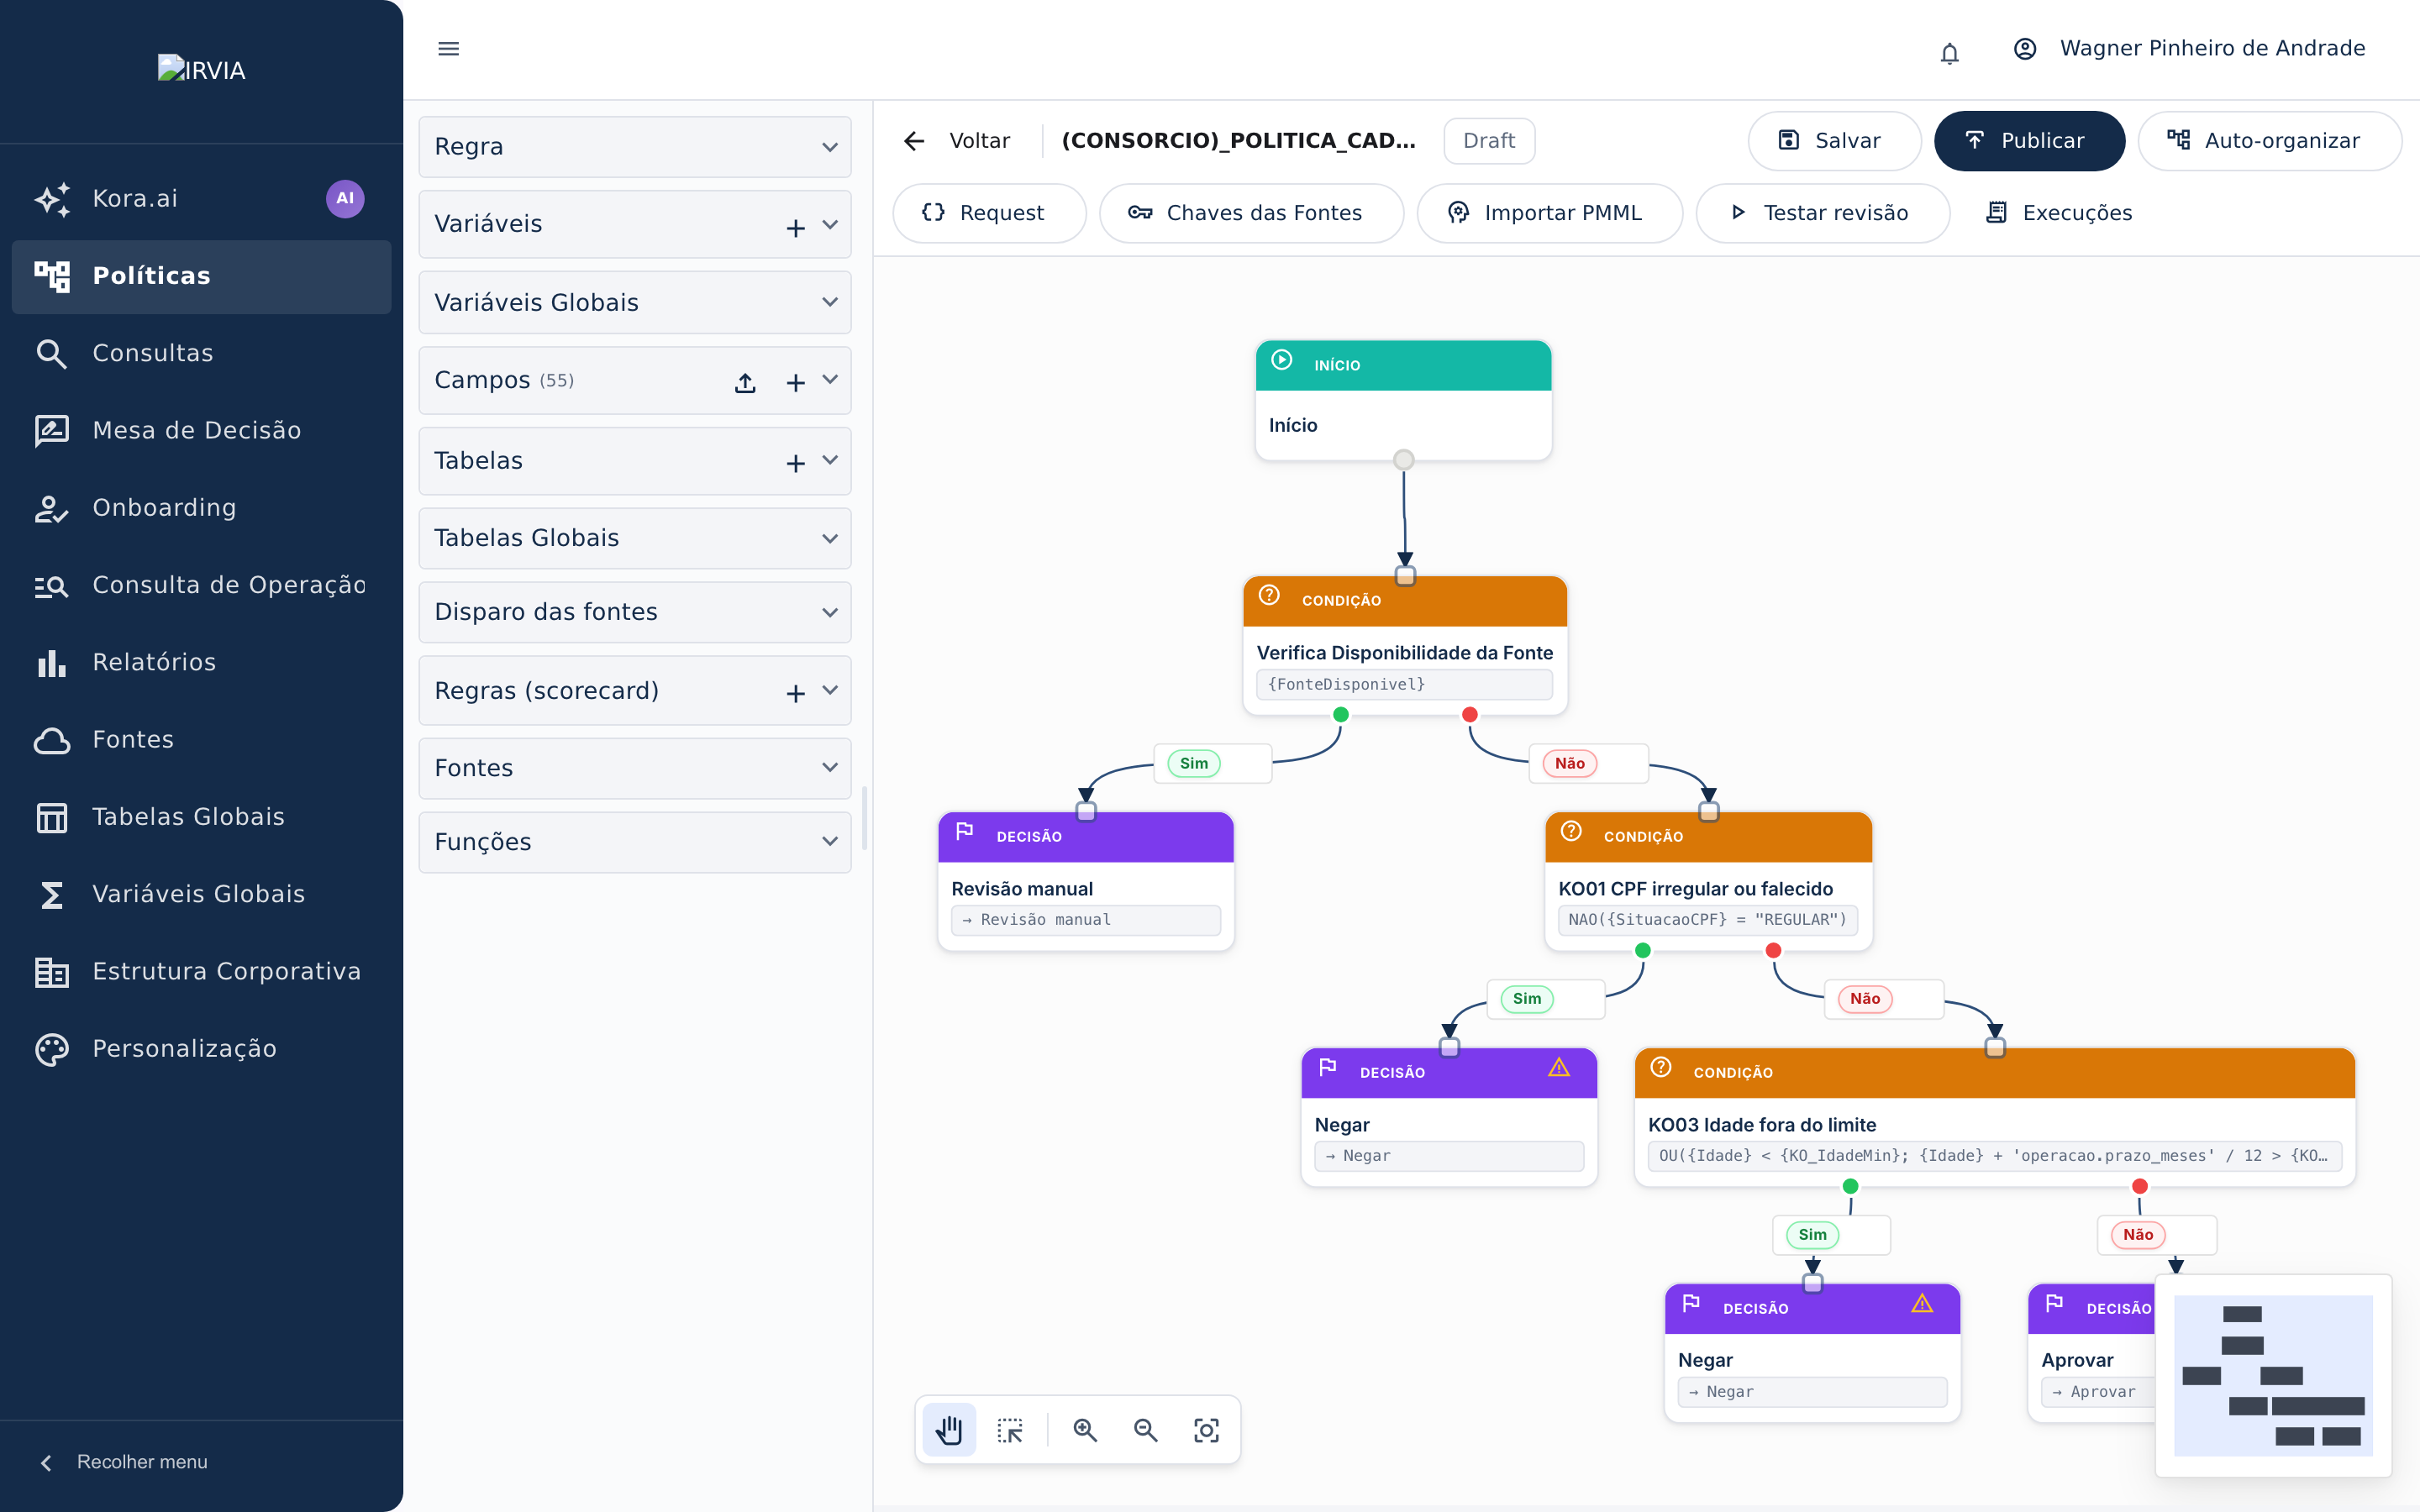Screen dimensions: 2420x1512
Task: Open the notifications bell
Action: tap(1949, 52)
